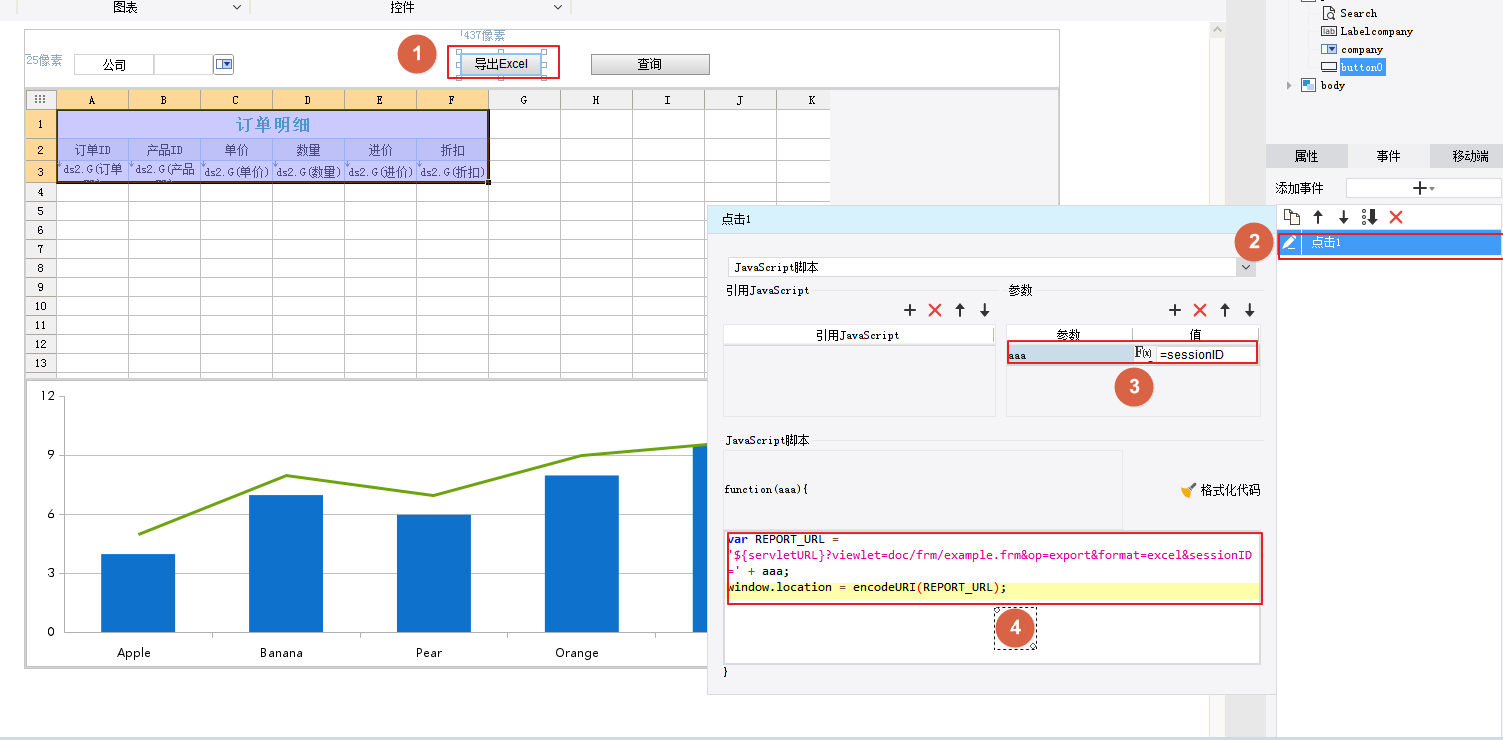Select Labelcompany in the widget tree
Image resolution: width=1503 pixels, height=740 pixels.
(x=1377, y=31)
